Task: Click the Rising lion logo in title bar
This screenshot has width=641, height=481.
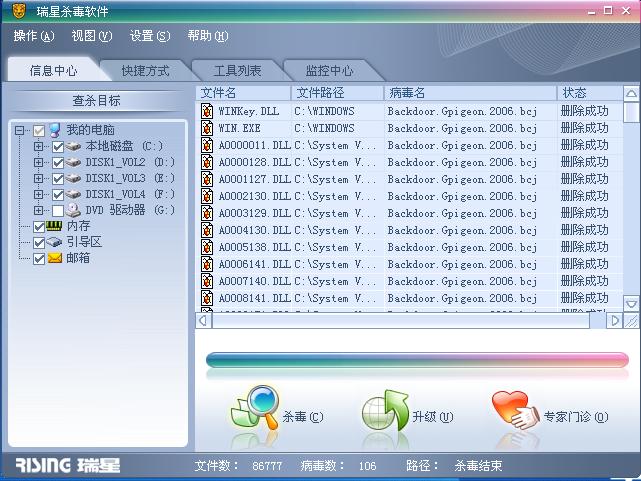Action: pyautogui.click(x=19, y=11)
